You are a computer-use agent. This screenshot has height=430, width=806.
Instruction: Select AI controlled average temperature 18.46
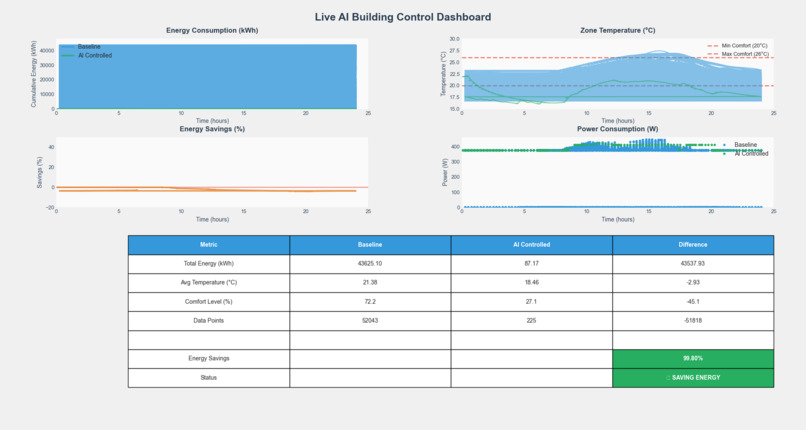point(532,283)
